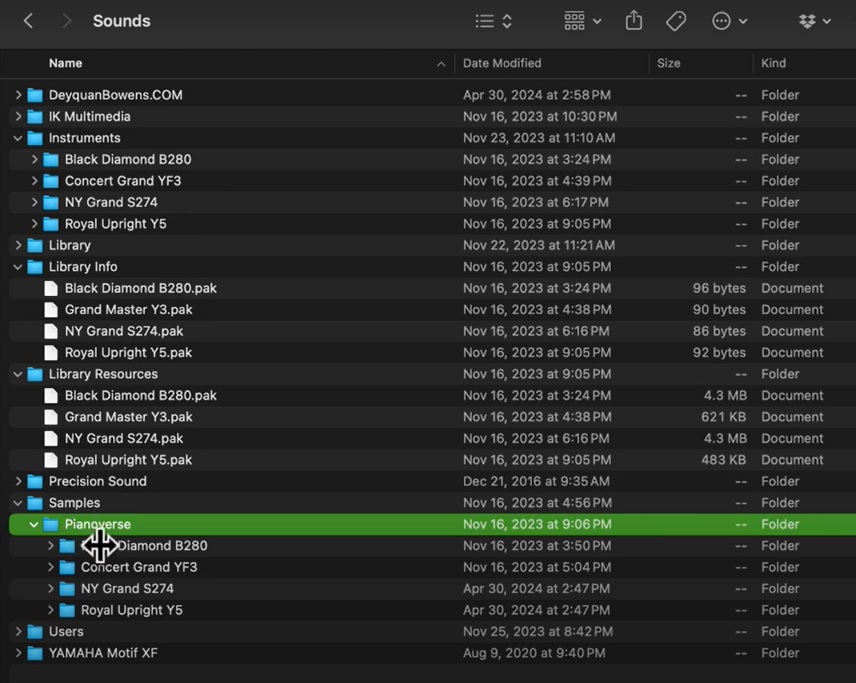The image size is (856, 683).
Task: Click the list view switcher icon
Action: point(494,21)
